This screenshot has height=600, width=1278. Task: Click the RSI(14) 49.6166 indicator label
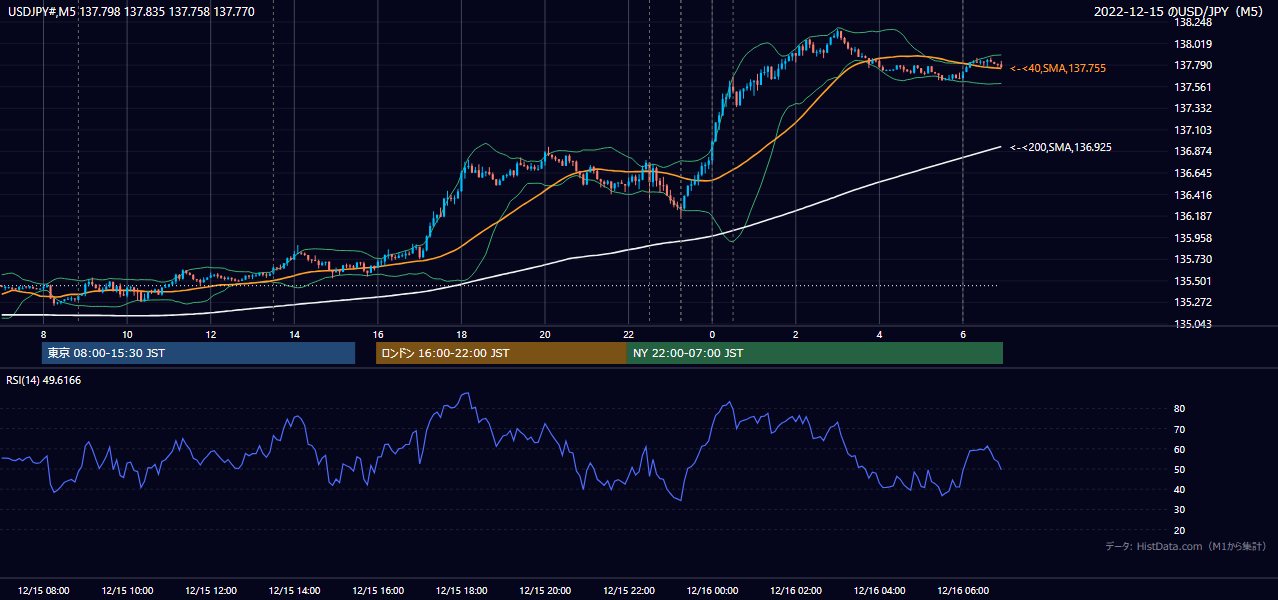click(x=44, y=380)
